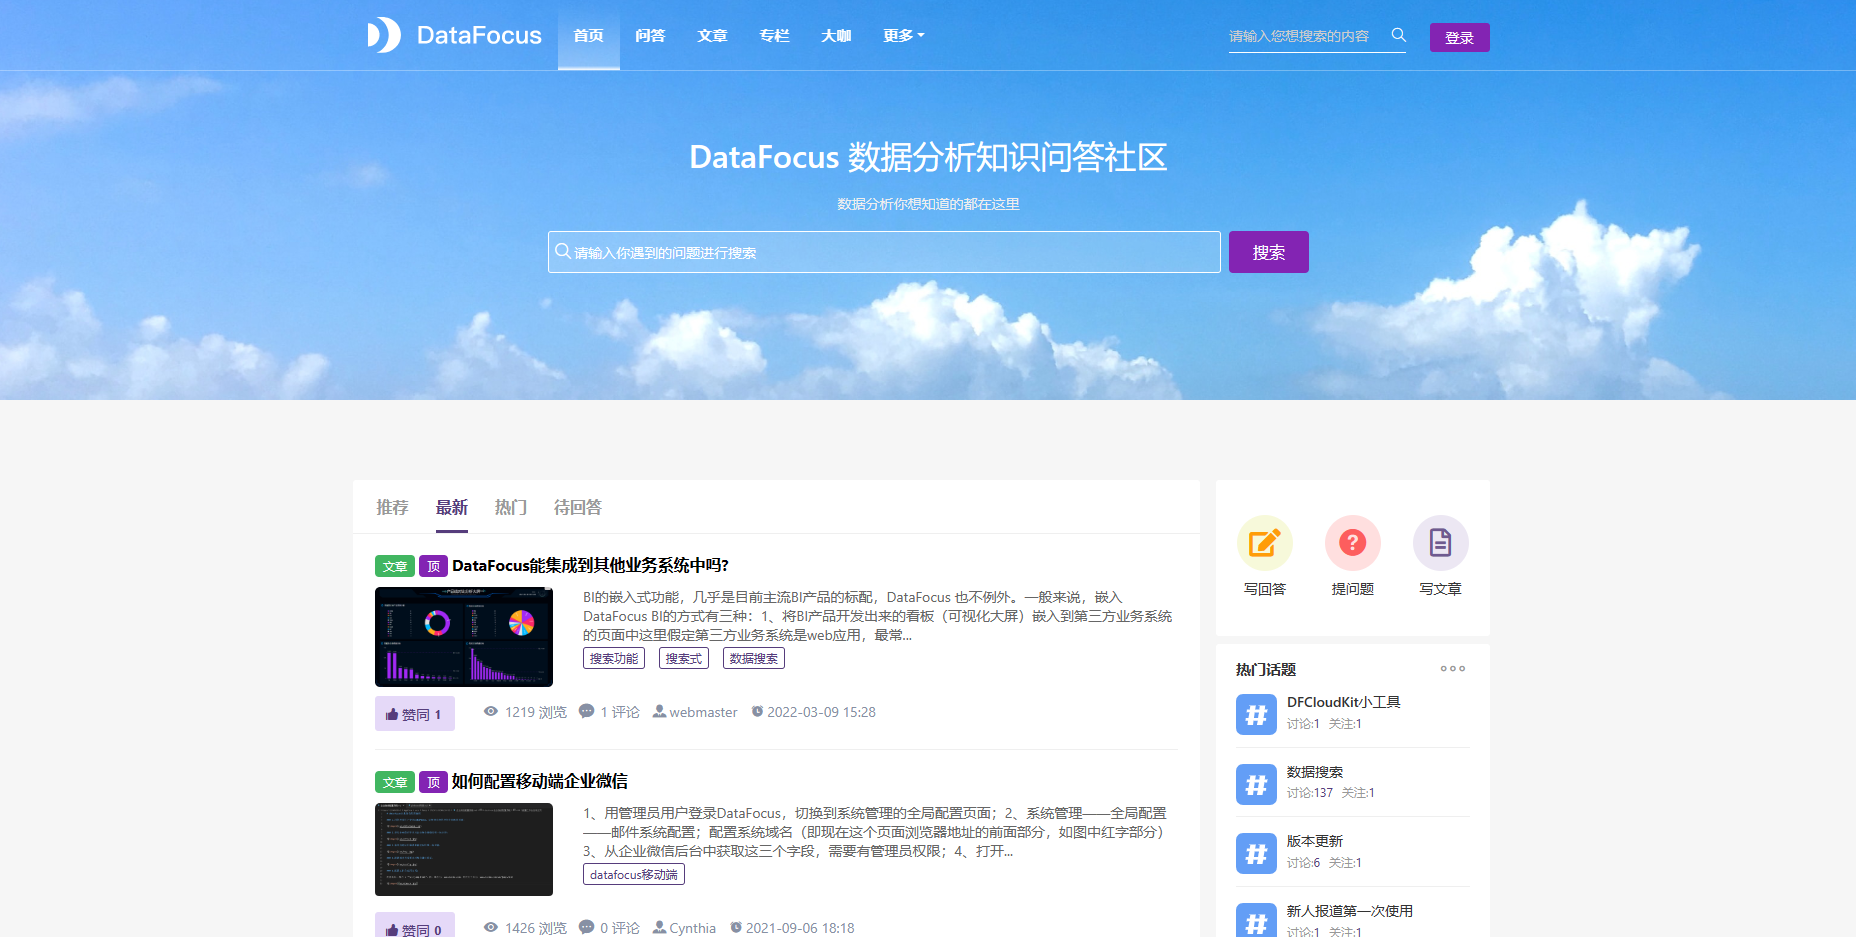Open the 专栏 nav item

(775, 35)
